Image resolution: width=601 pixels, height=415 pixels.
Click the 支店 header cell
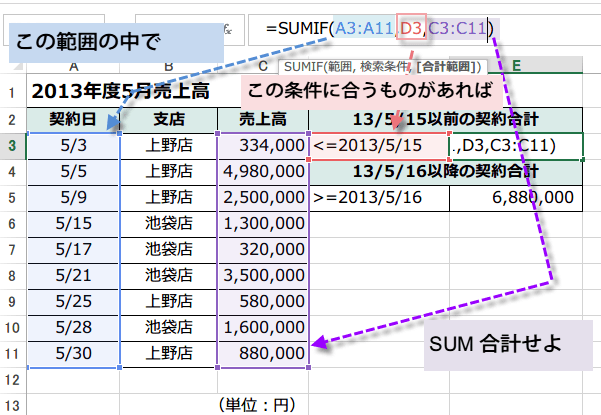click(169, 120)
